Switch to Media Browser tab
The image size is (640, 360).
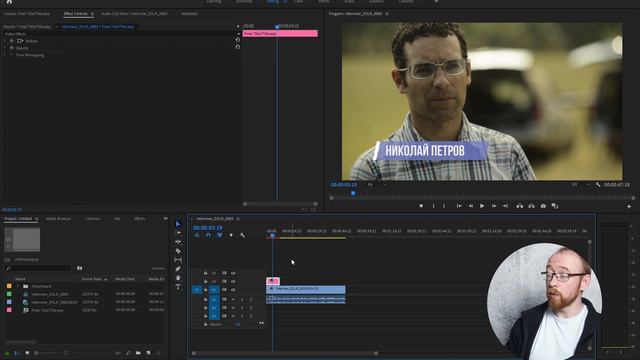click(x=58, y=219)
